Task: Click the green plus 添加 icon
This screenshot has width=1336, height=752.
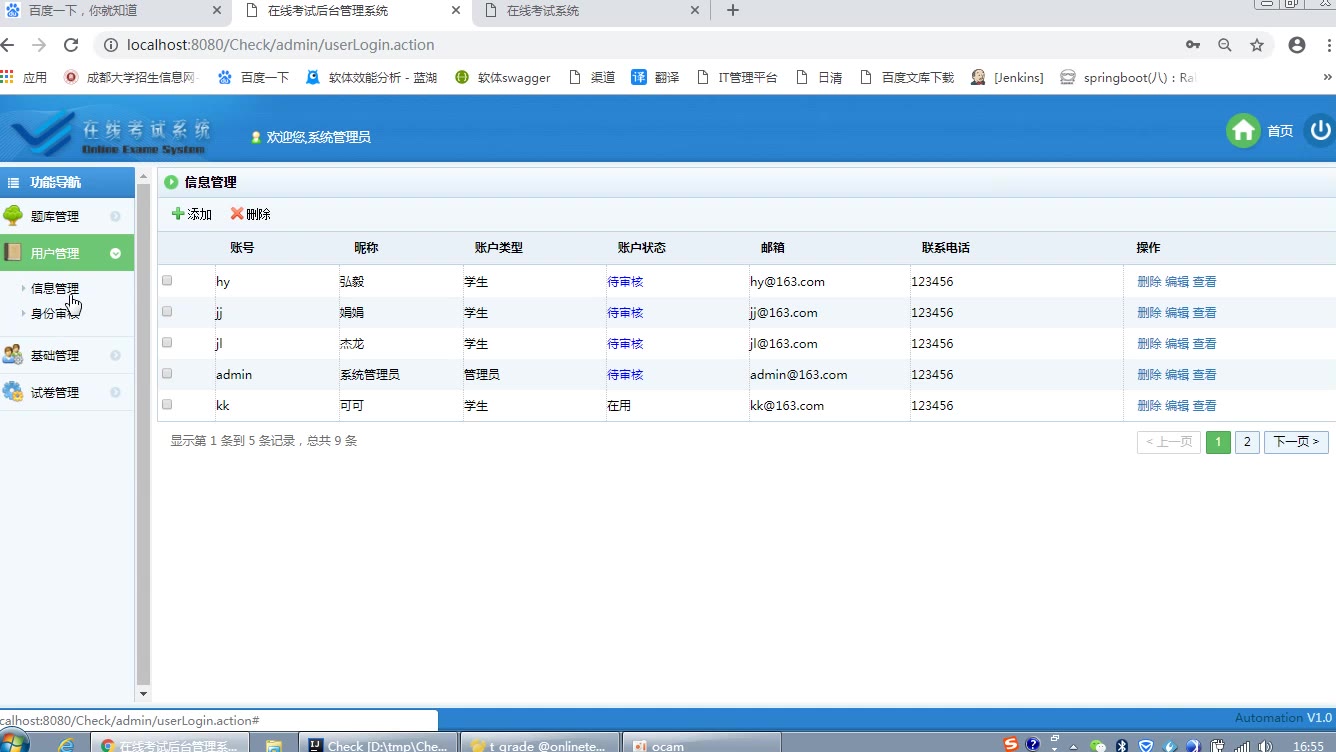Action: [178, 214]
